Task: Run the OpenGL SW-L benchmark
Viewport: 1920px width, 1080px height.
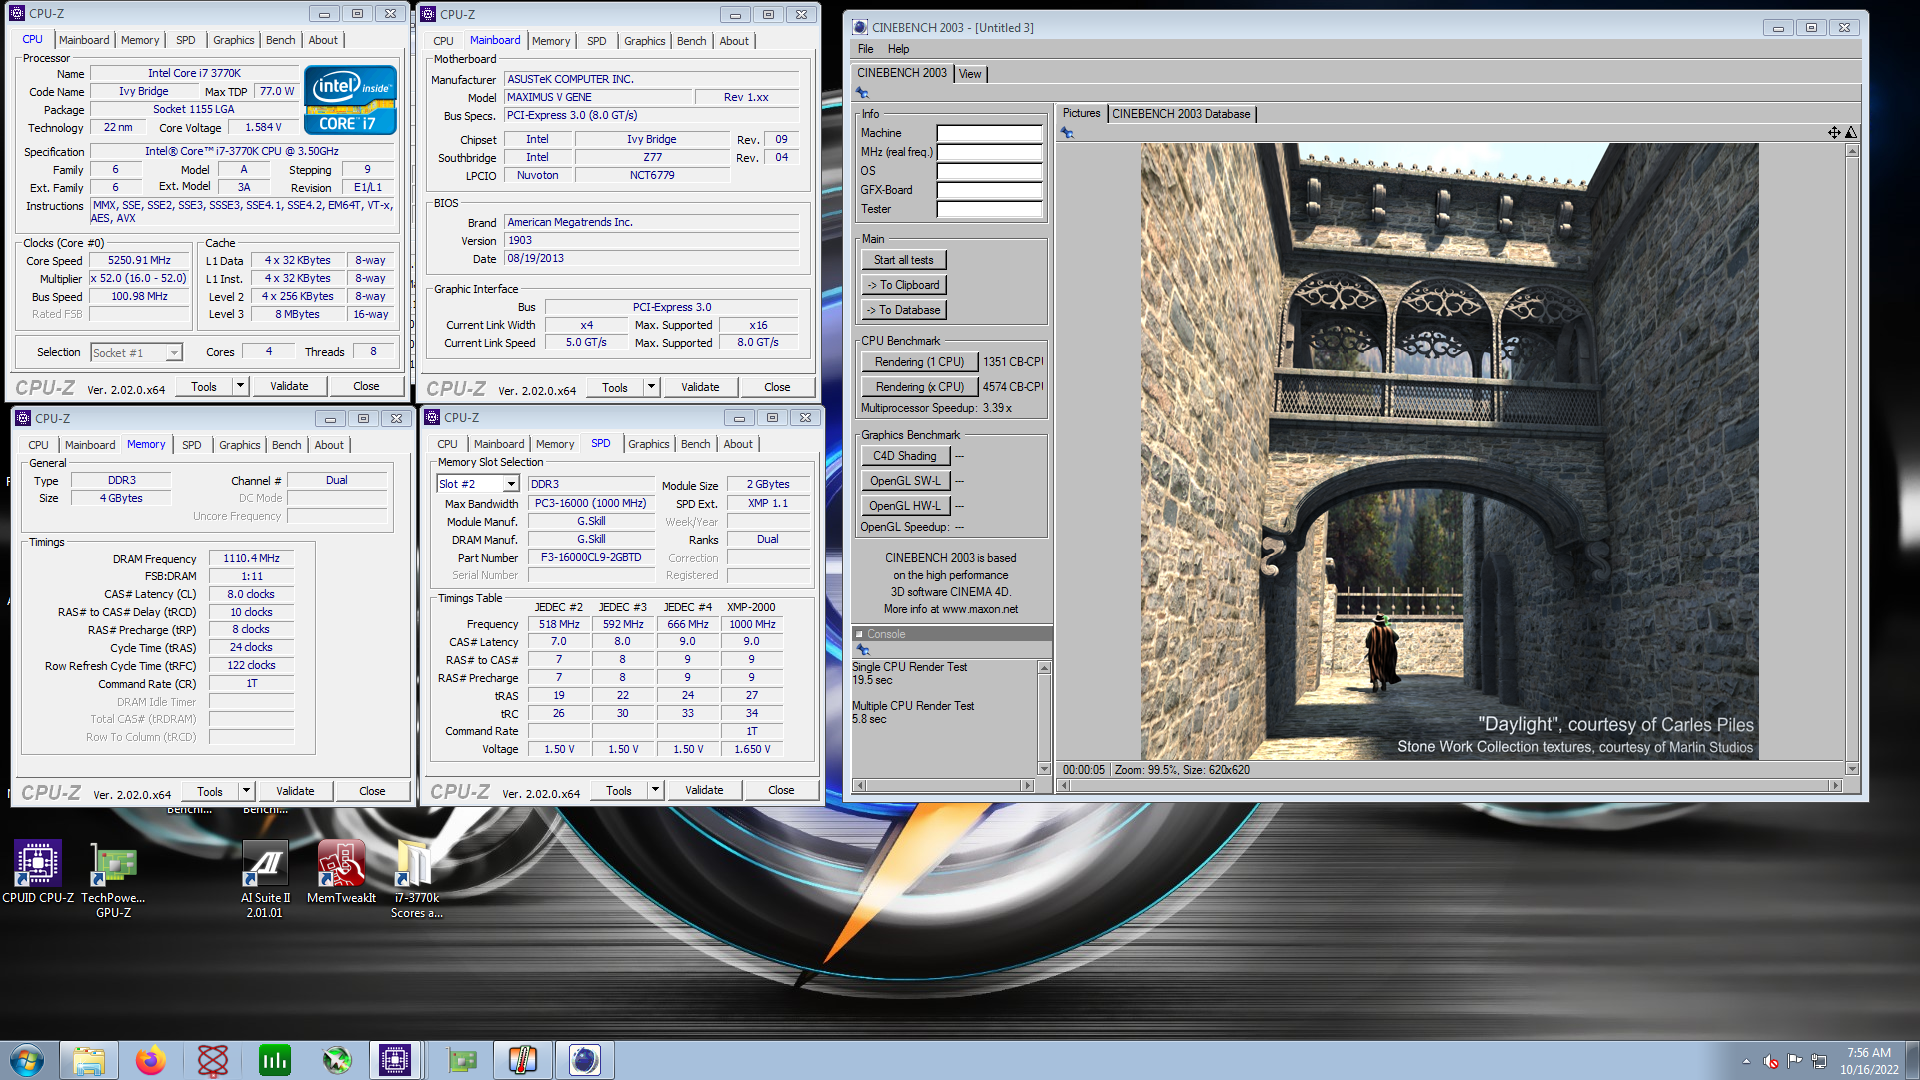Action: 904,481
